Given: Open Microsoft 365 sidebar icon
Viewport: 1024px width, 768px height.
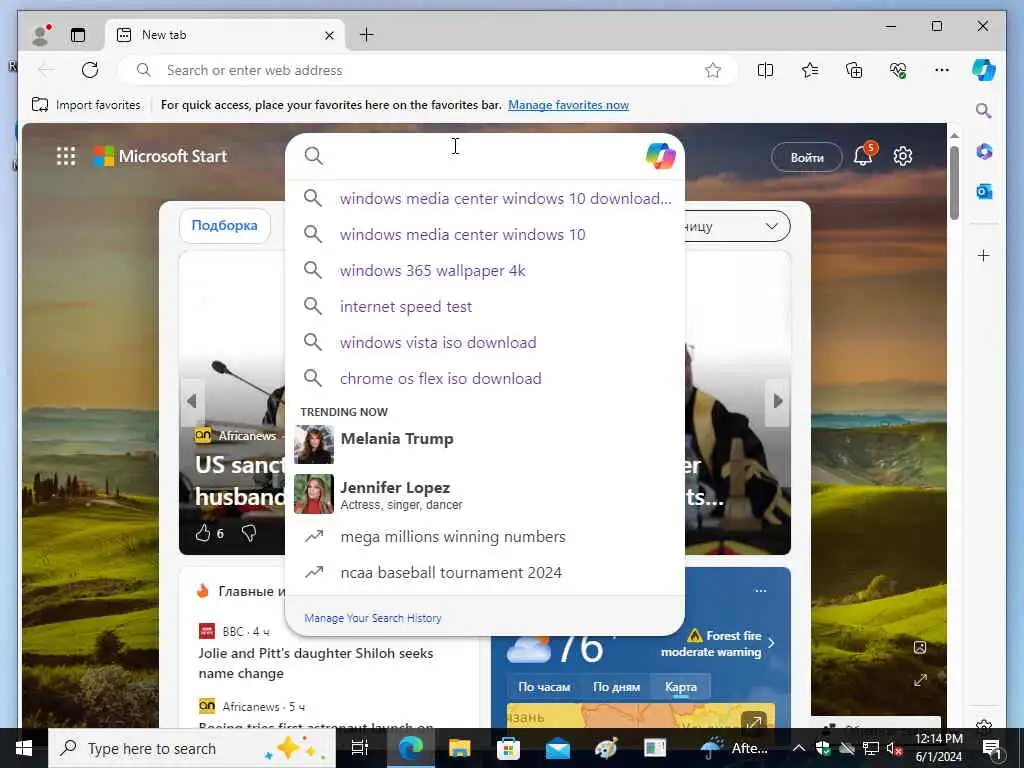Looking at the screenshot, I should click(x=984, y=152).
